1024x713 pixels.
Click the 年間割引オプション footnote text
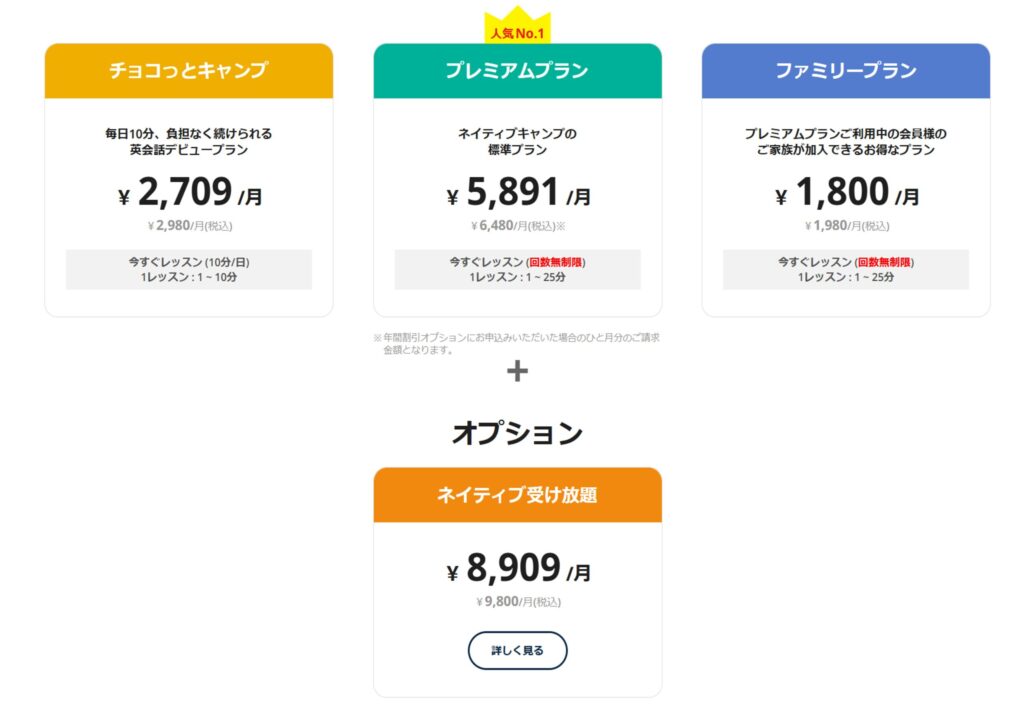(517, 343)
